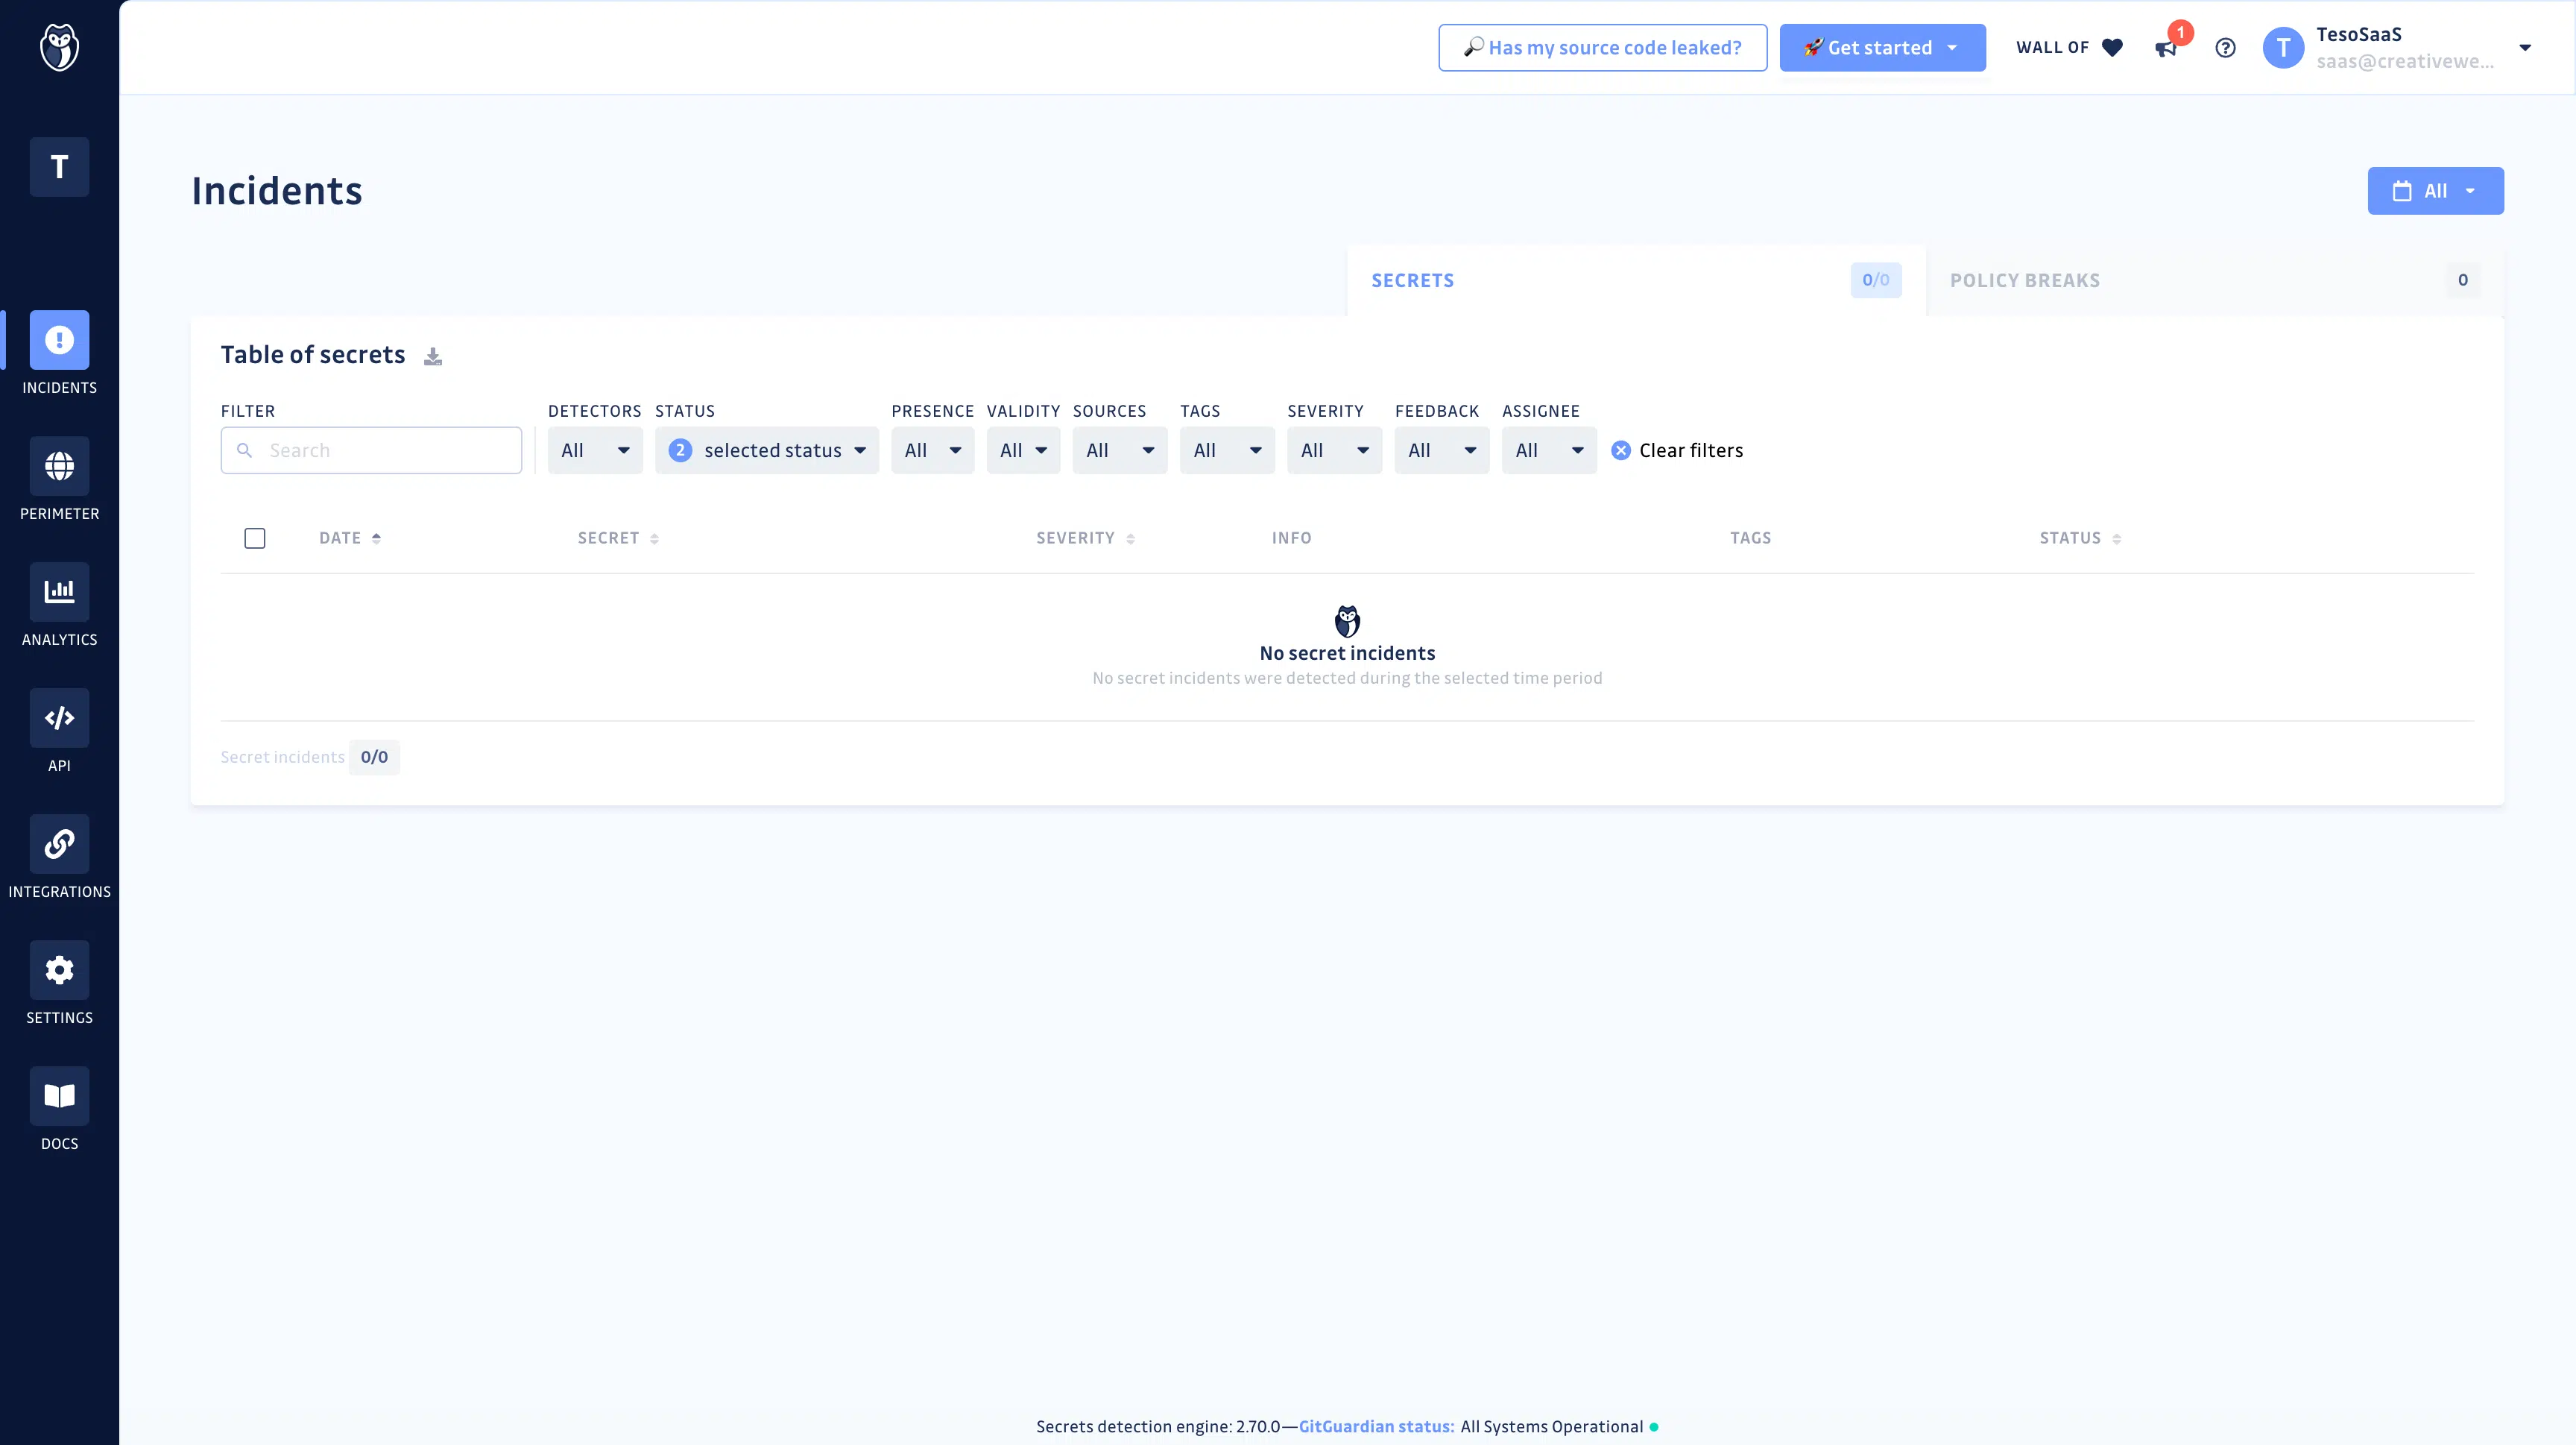Check the select-all incidents checkbox
The image size is (2576, 1445).
click(255, 538)
